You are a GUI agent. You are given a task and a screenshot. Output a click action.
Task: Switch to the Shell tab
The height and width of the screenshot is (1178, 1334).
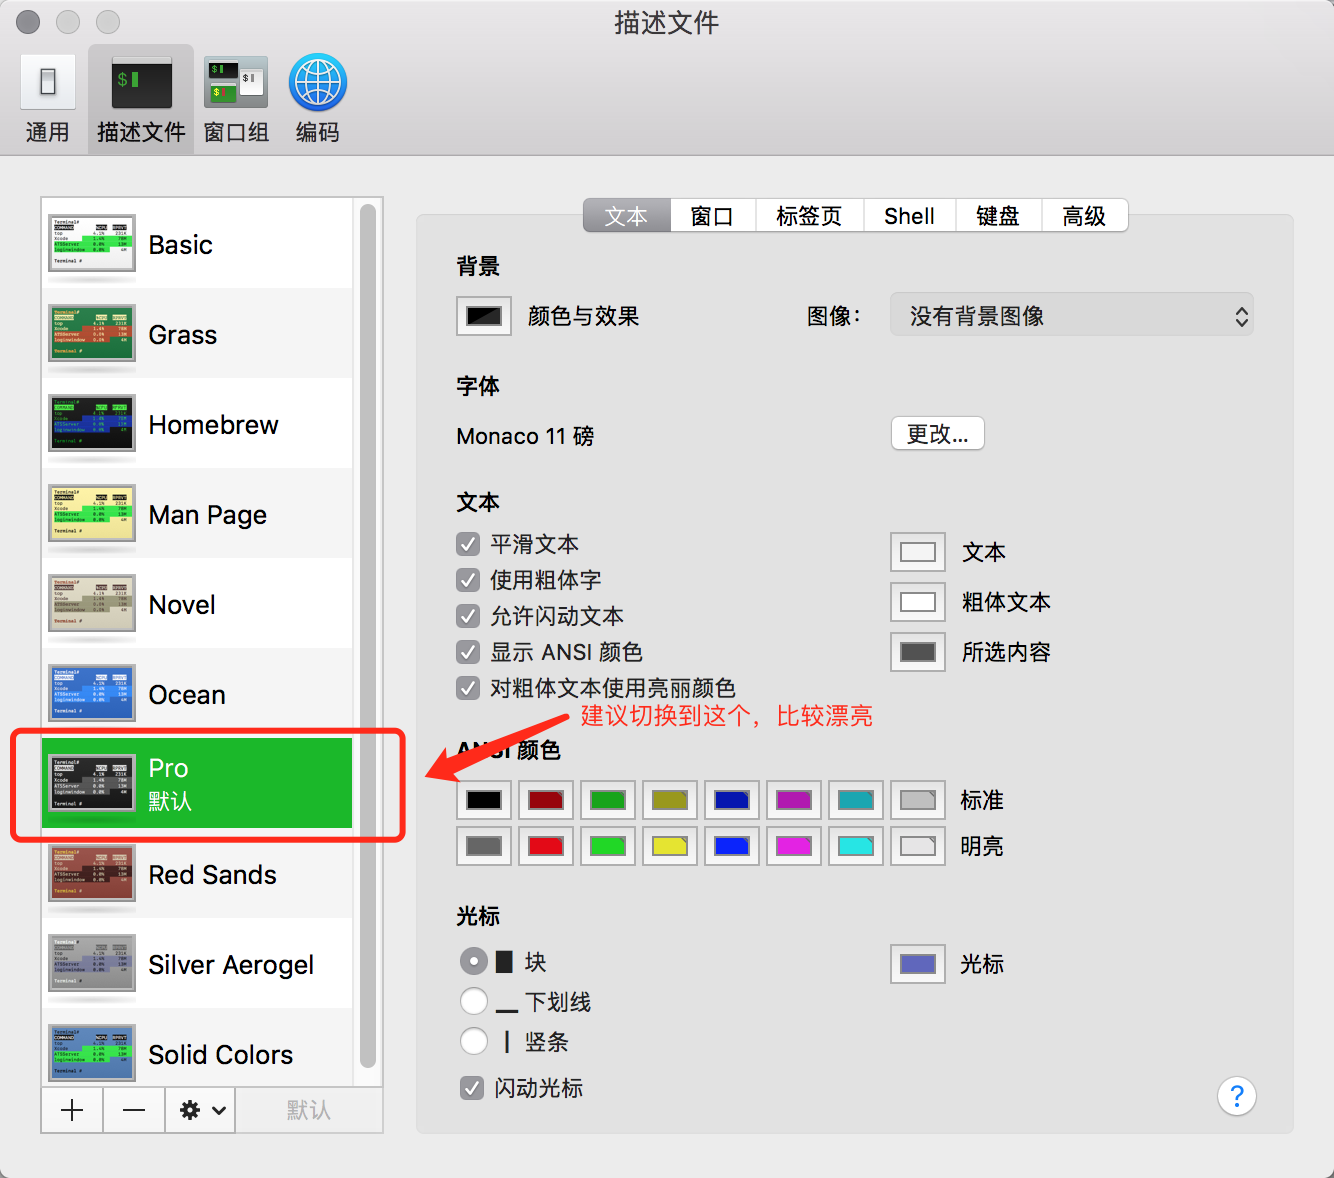click(909, 216)
